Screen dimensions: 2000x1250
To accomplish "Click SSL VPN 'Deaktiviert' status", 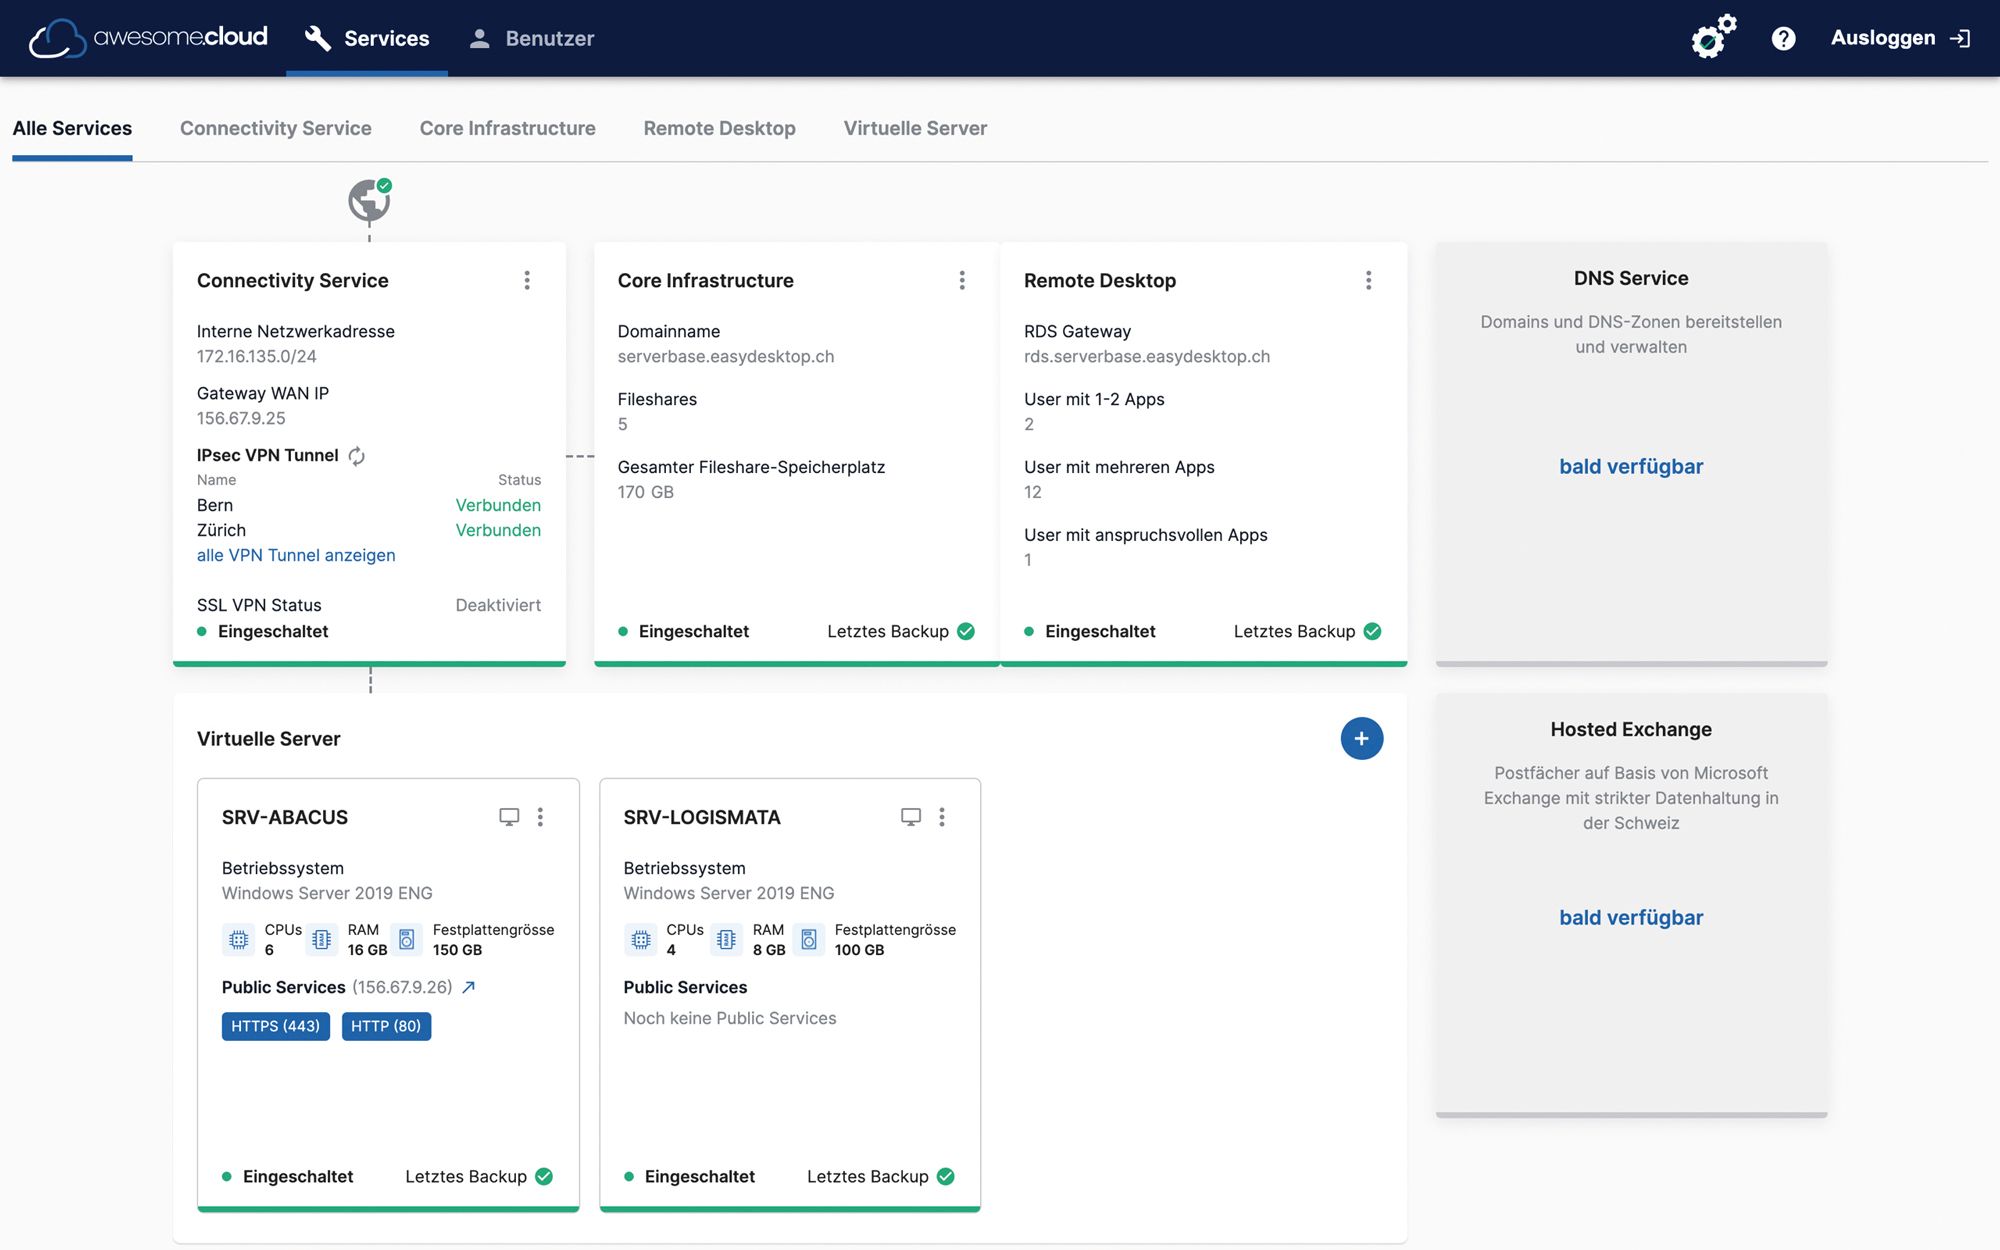I will coord(498,605).
